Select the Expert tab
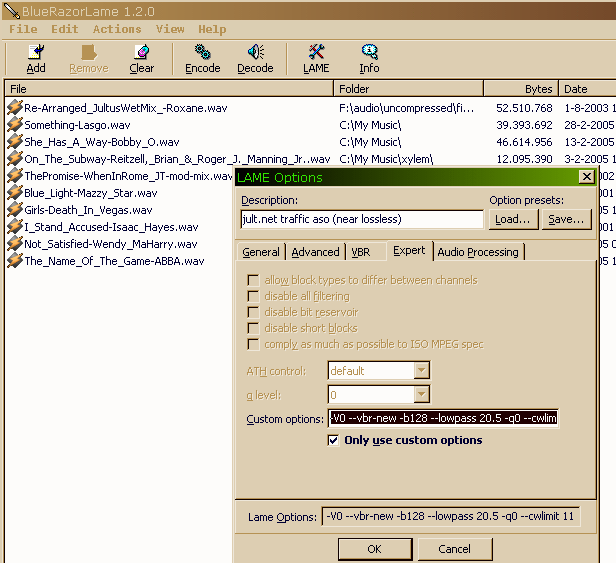616x563 pixels. click(409, 250)
